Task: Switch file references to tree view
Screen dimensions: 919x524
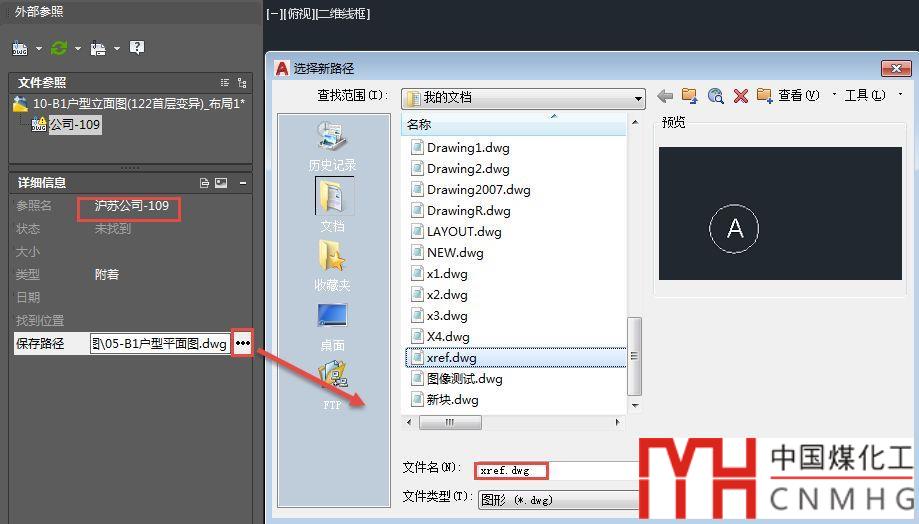Action: tap(242, 83)
